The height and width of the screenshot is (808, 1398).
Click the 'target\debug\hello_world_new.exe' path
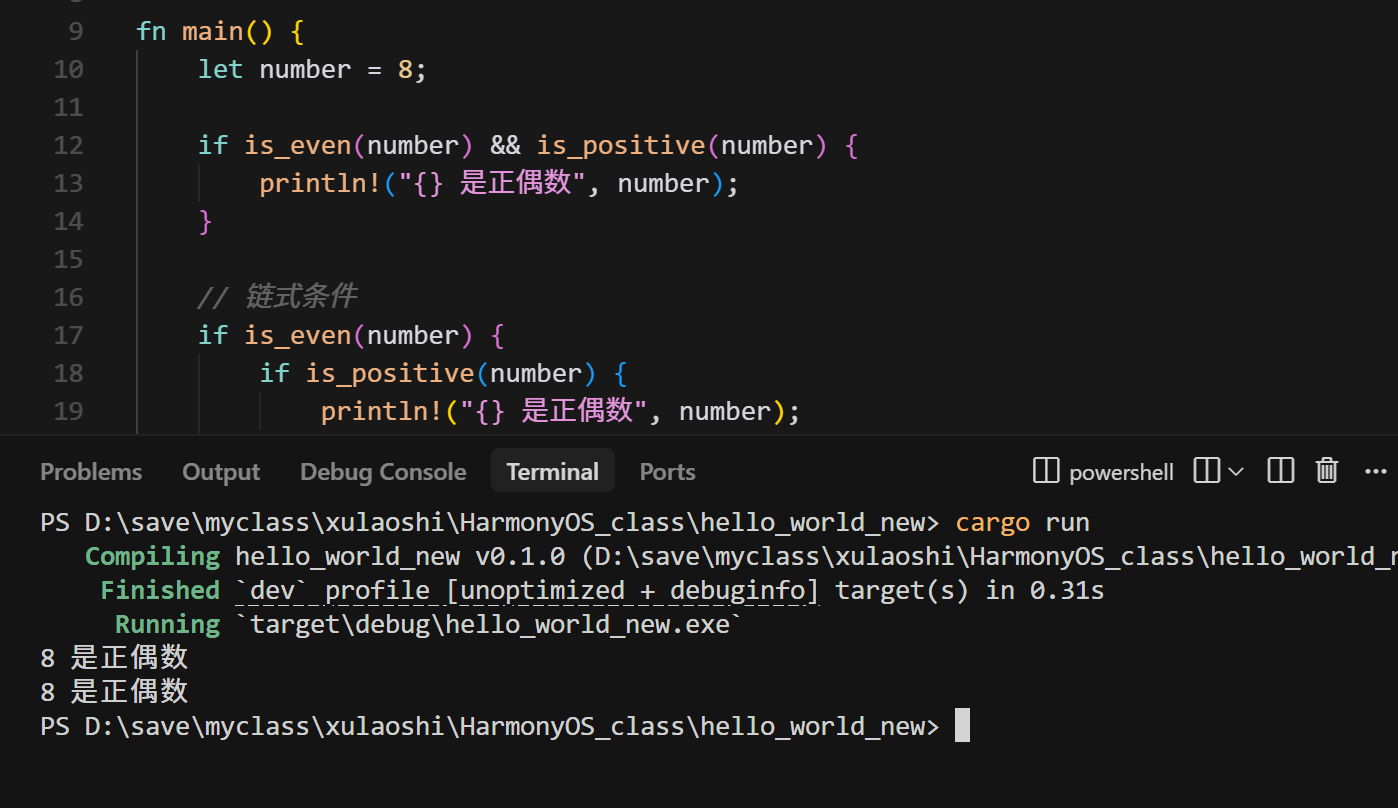pos(489,624)
